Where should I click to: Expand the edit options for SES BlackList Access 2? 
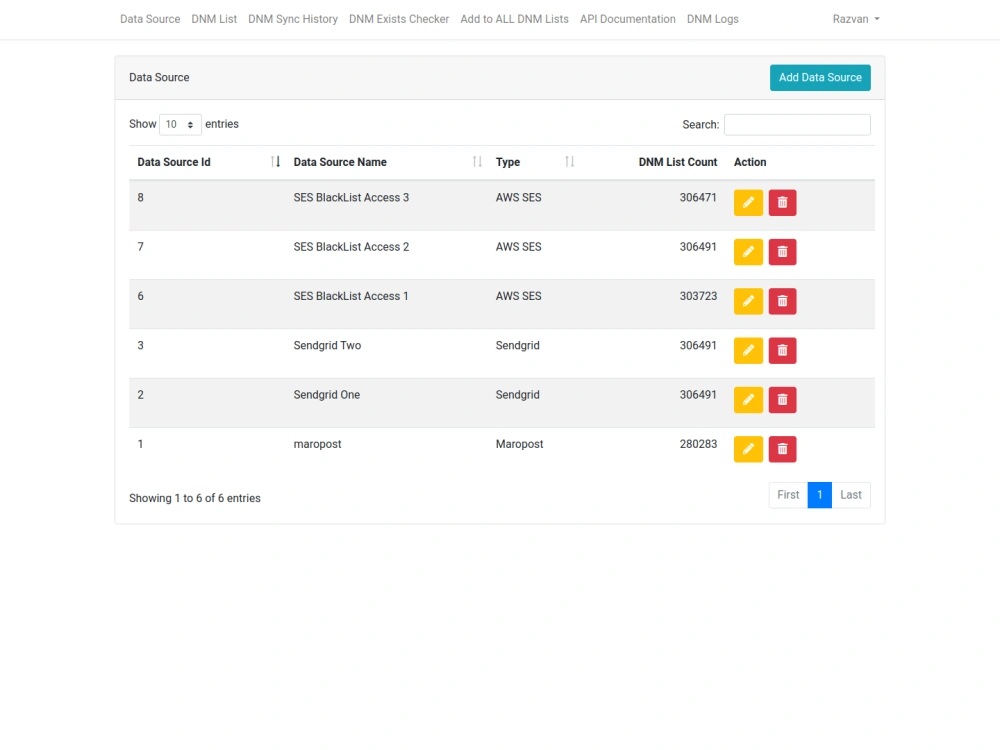[x=748, y=251]
